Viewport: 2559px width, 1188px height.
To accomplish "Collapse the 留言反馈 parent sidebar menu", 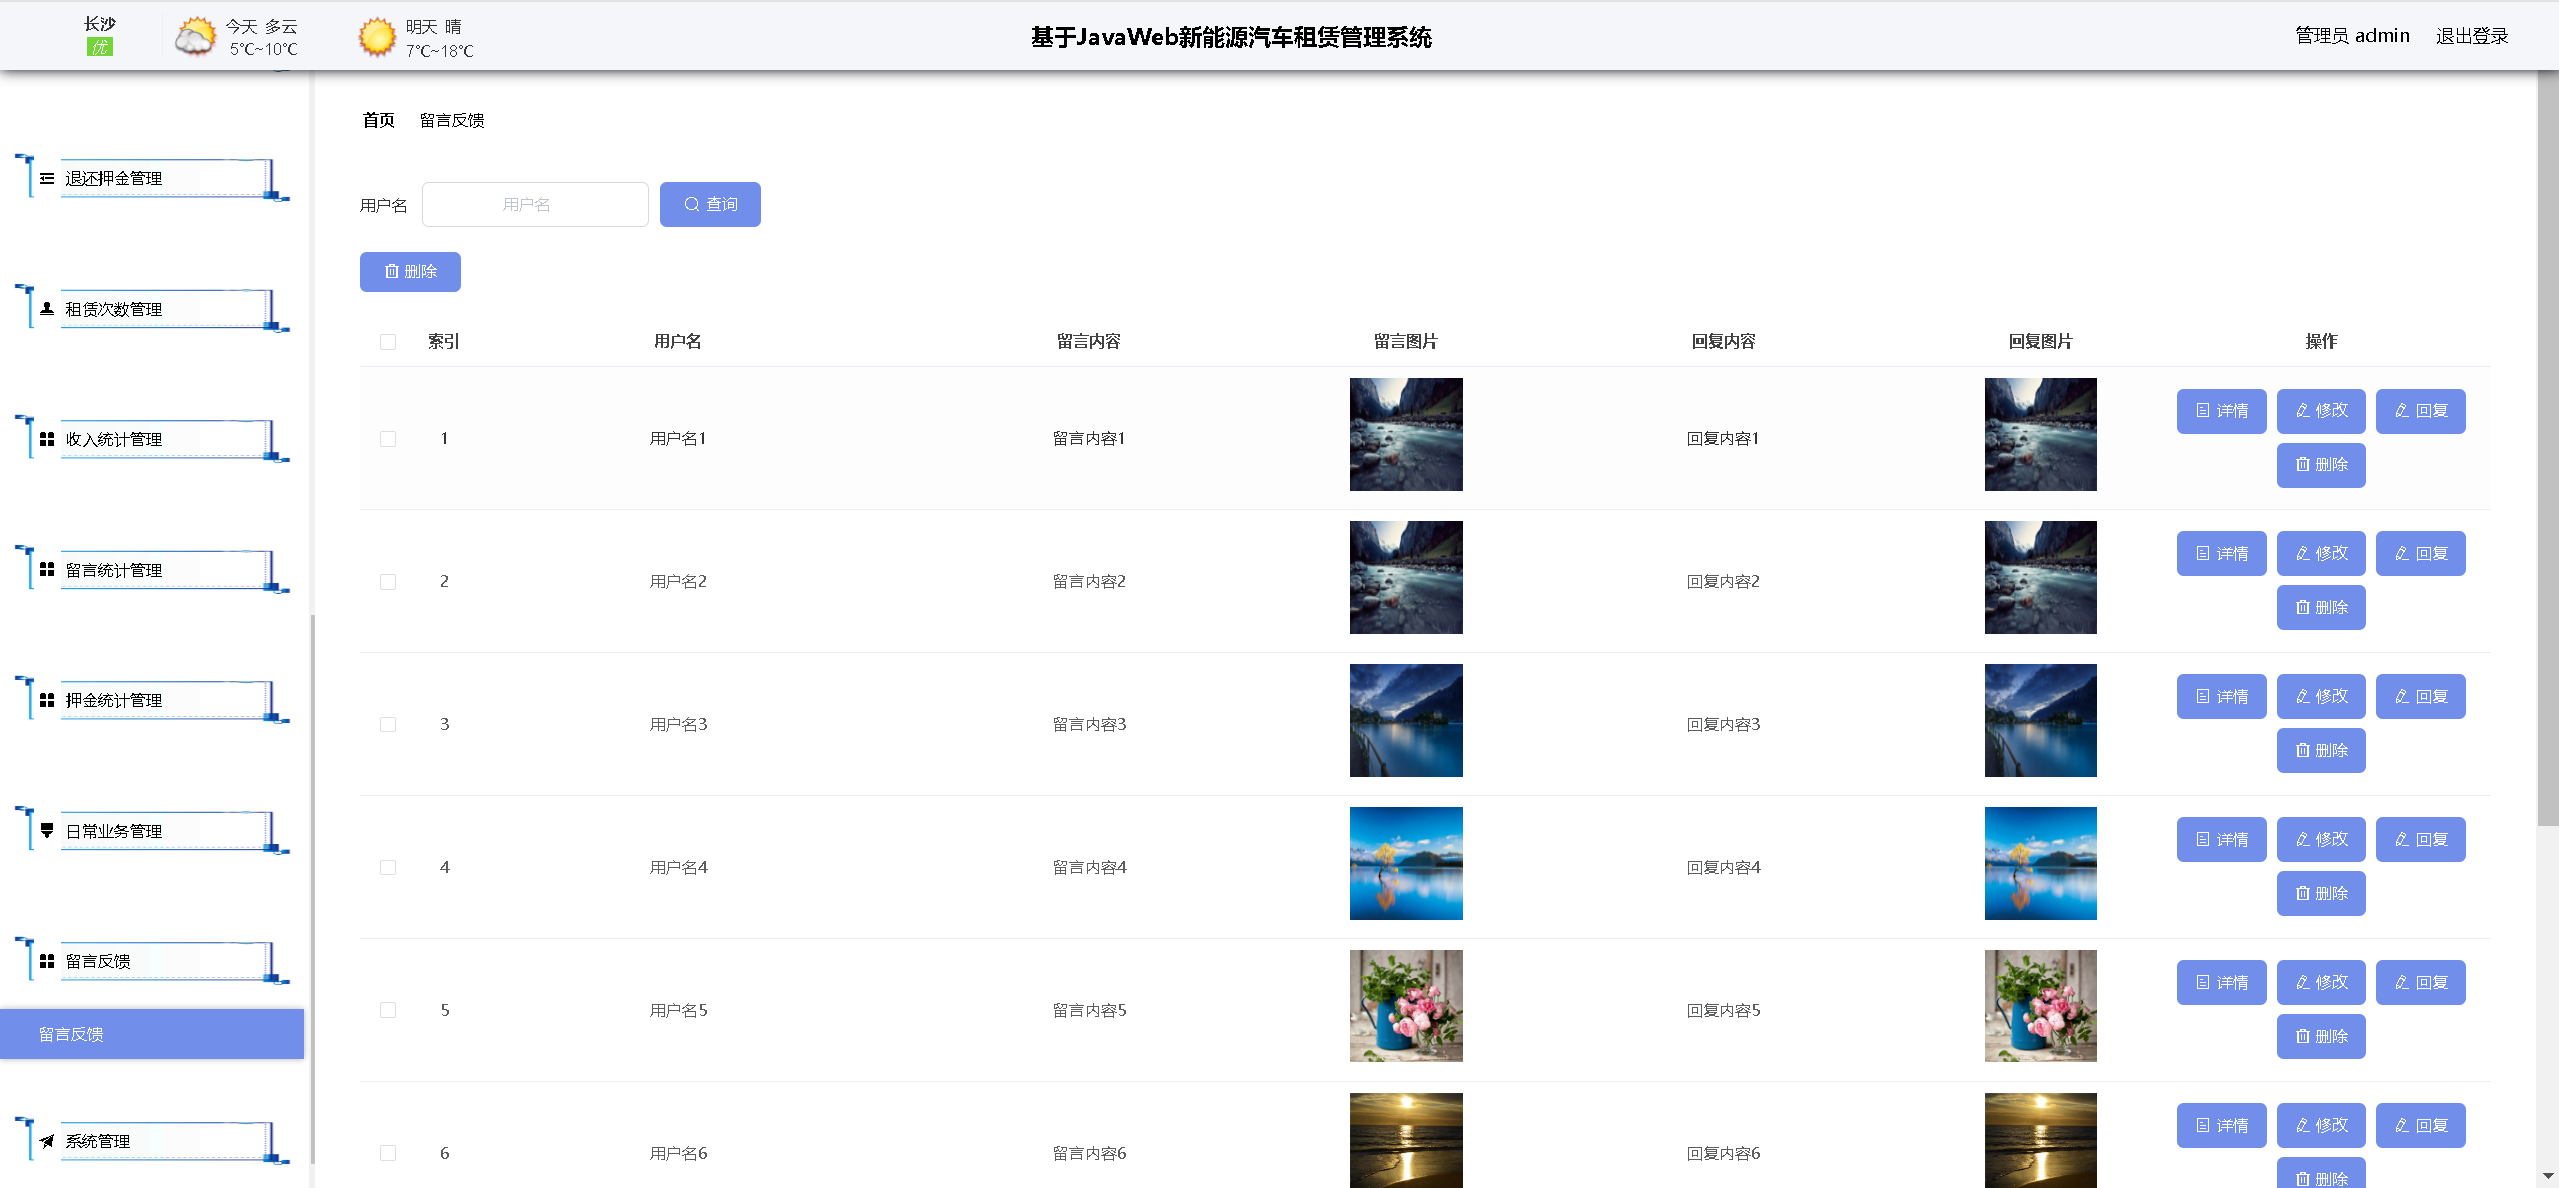I will tap(152, 962).
